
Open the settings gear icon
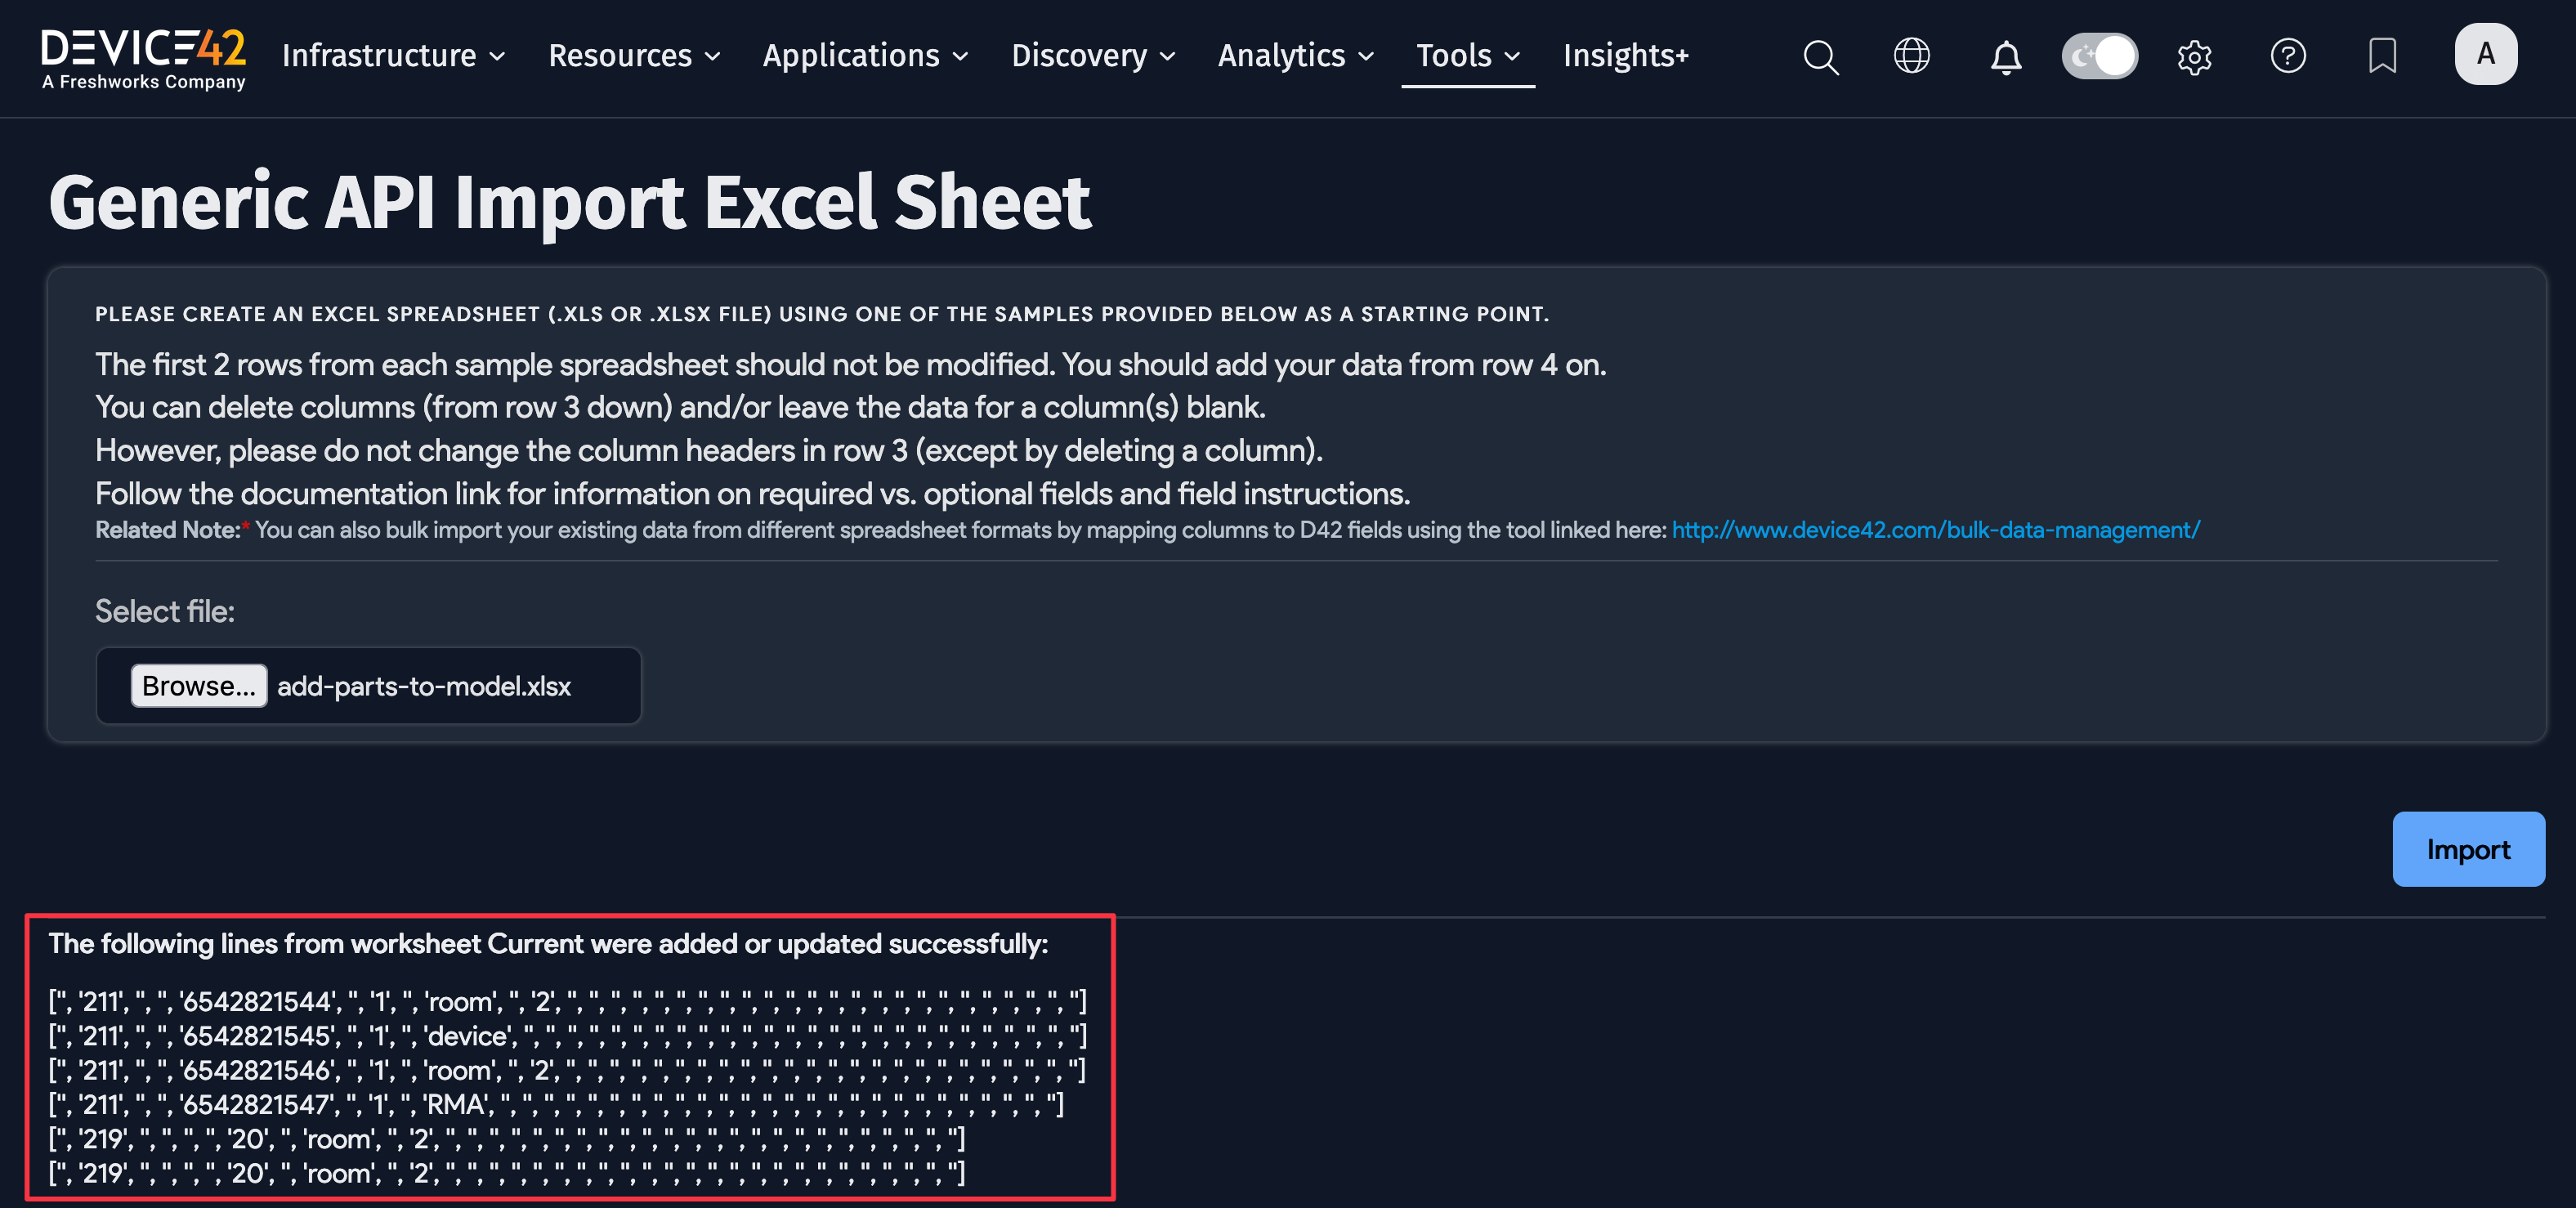click(x=2195, y=57)
